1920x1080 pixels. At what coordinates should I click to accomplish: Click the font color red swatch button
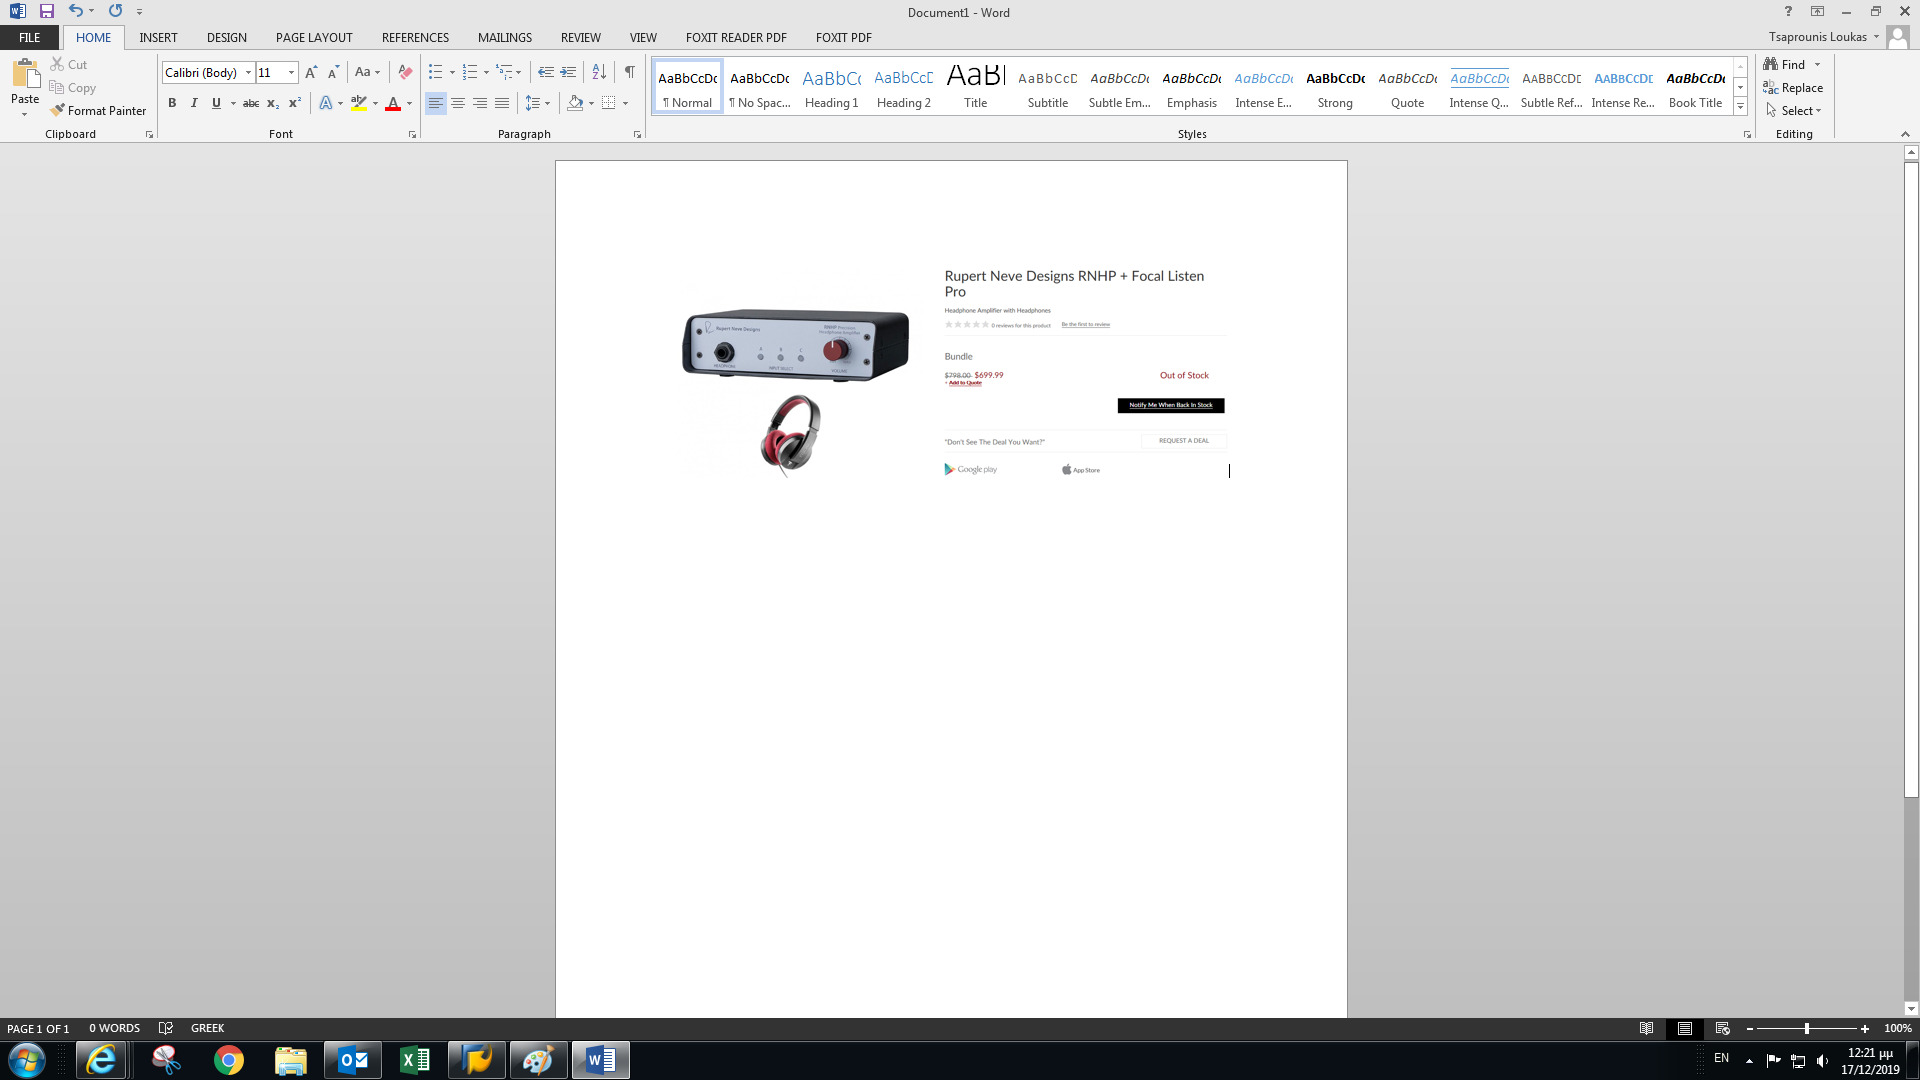[393, 103]
